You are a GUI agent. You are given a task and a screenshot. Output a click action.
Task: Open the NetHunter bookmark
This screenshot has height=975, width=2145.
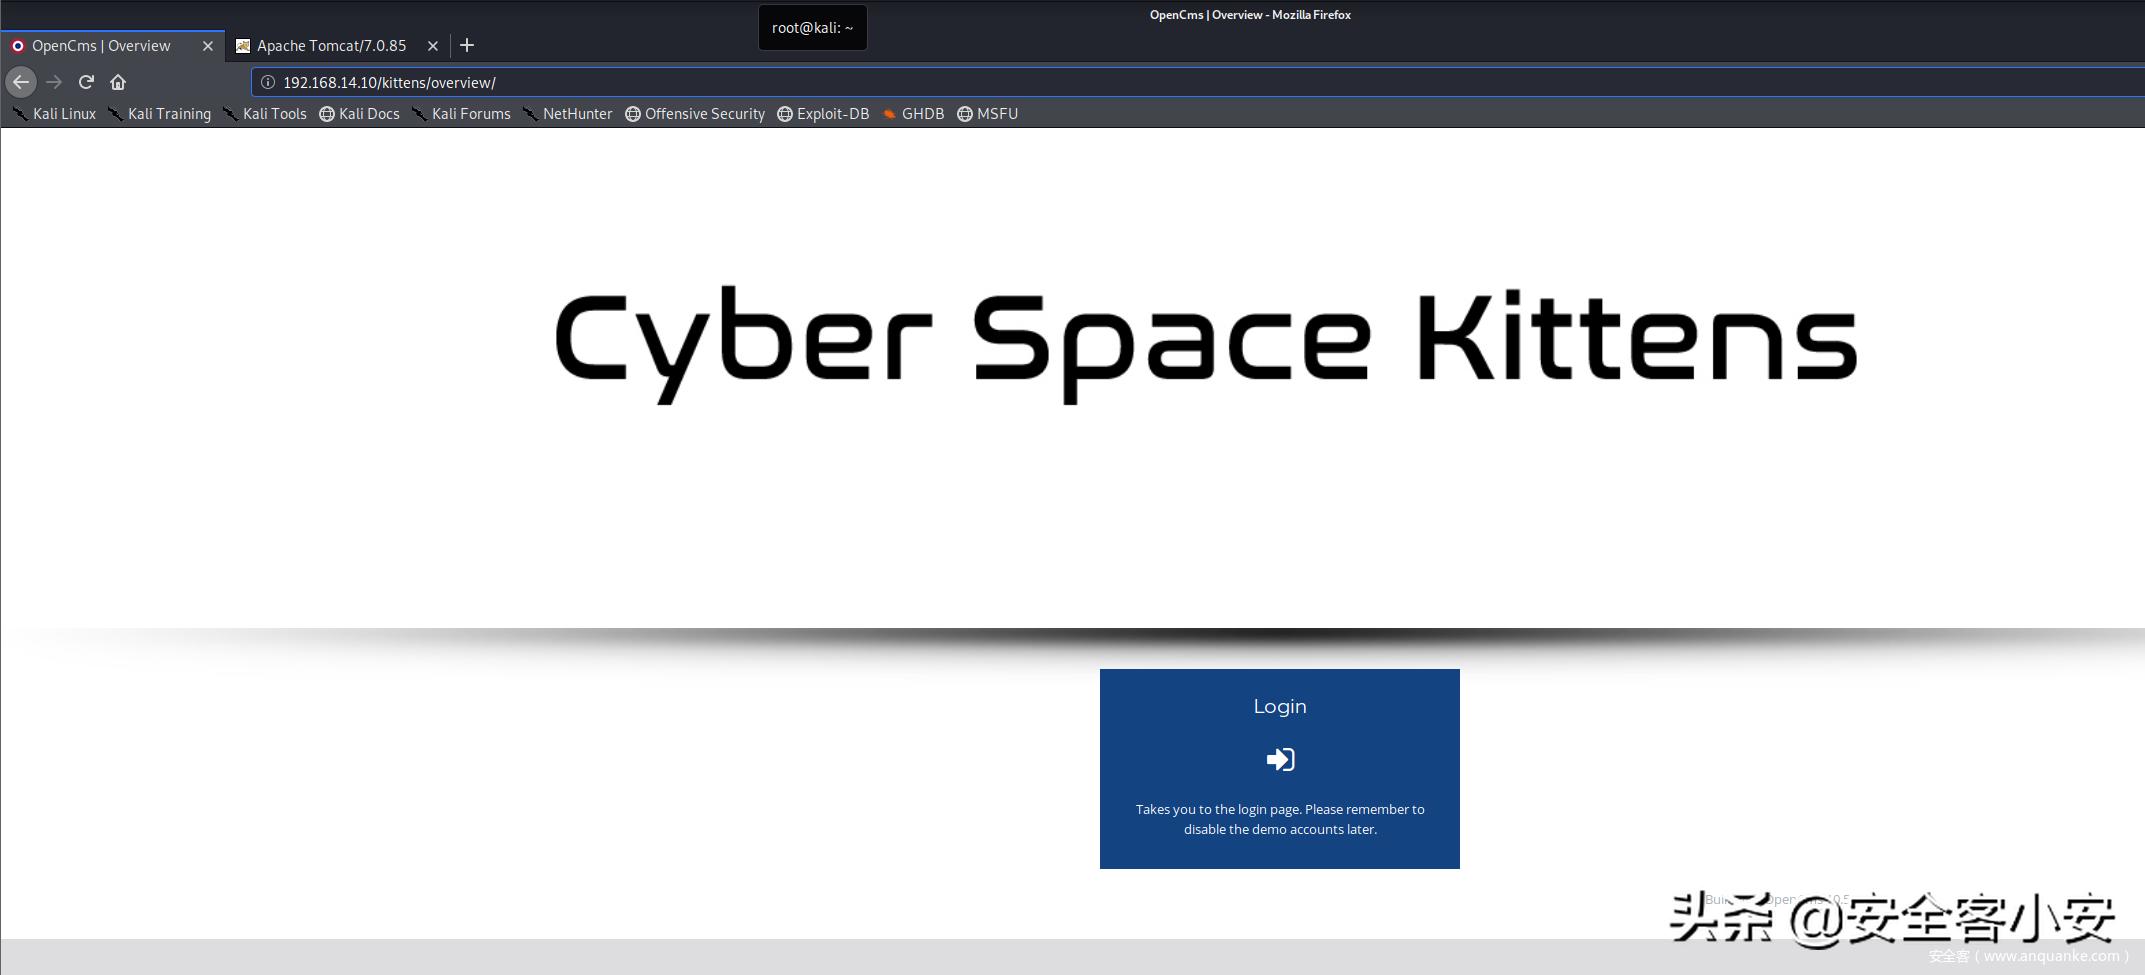[568, 114]
